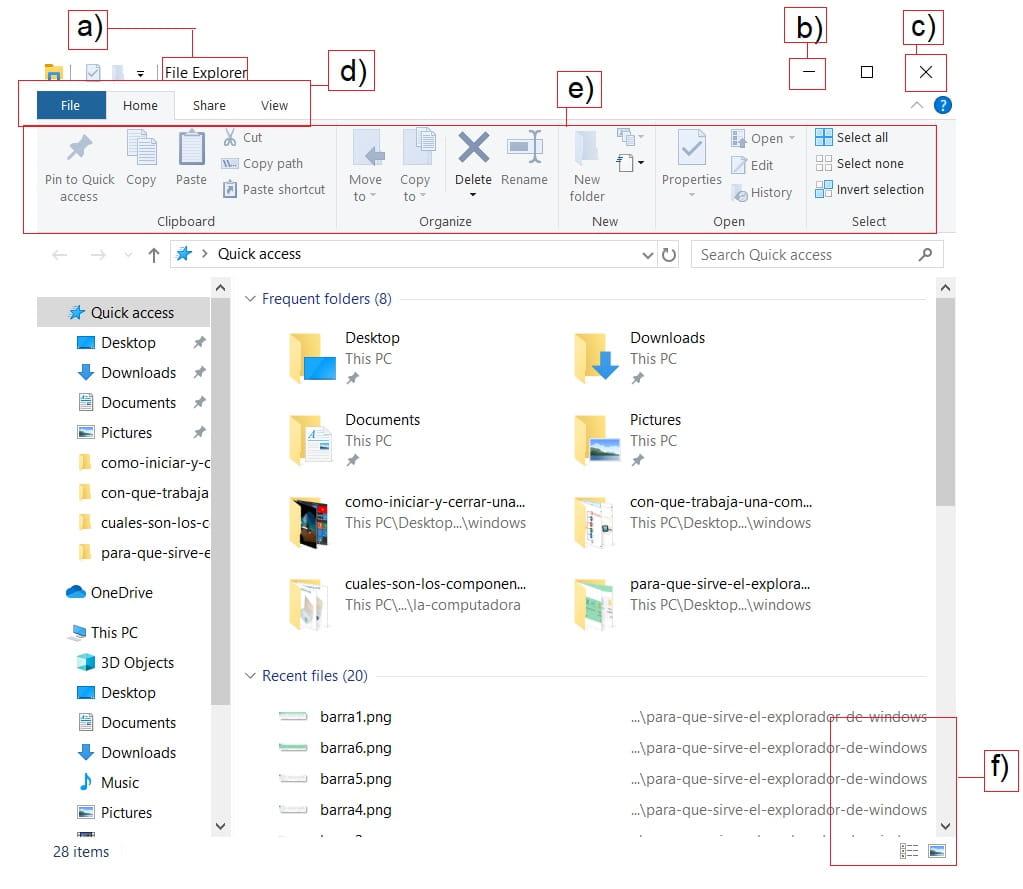1023x889 pixels.
Task: Select barra6.png in Recent files
Action: [x=356, y=748]
